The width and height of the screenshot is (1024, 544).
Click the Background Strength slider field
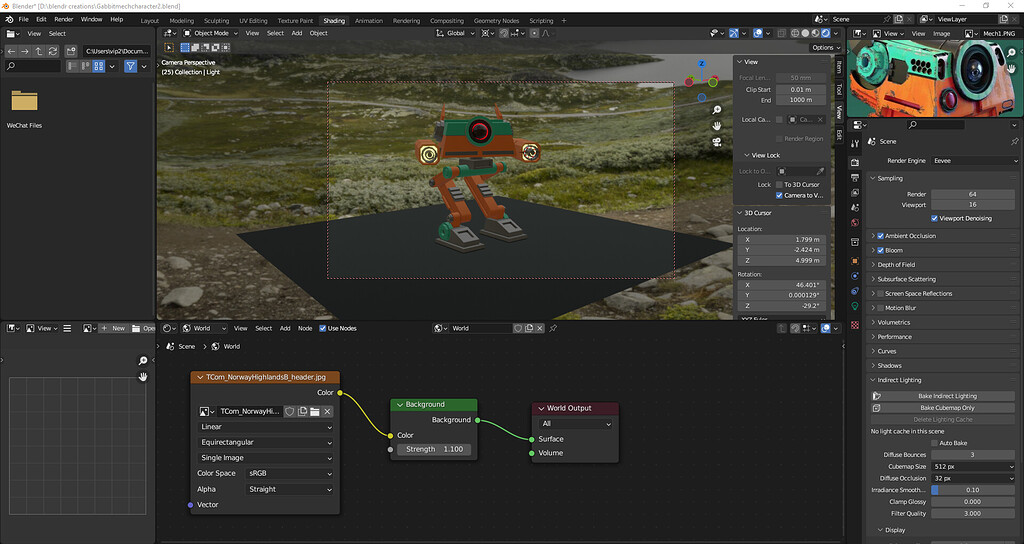[x=432, y=449]
